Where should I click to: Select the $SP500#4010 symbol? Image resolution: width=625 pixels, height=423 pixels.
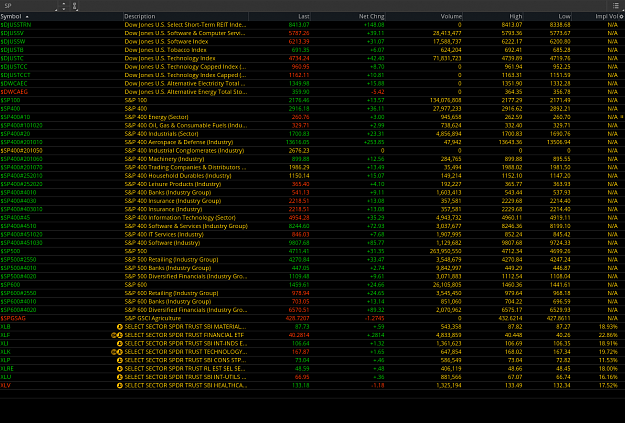[x=18, y=268]
